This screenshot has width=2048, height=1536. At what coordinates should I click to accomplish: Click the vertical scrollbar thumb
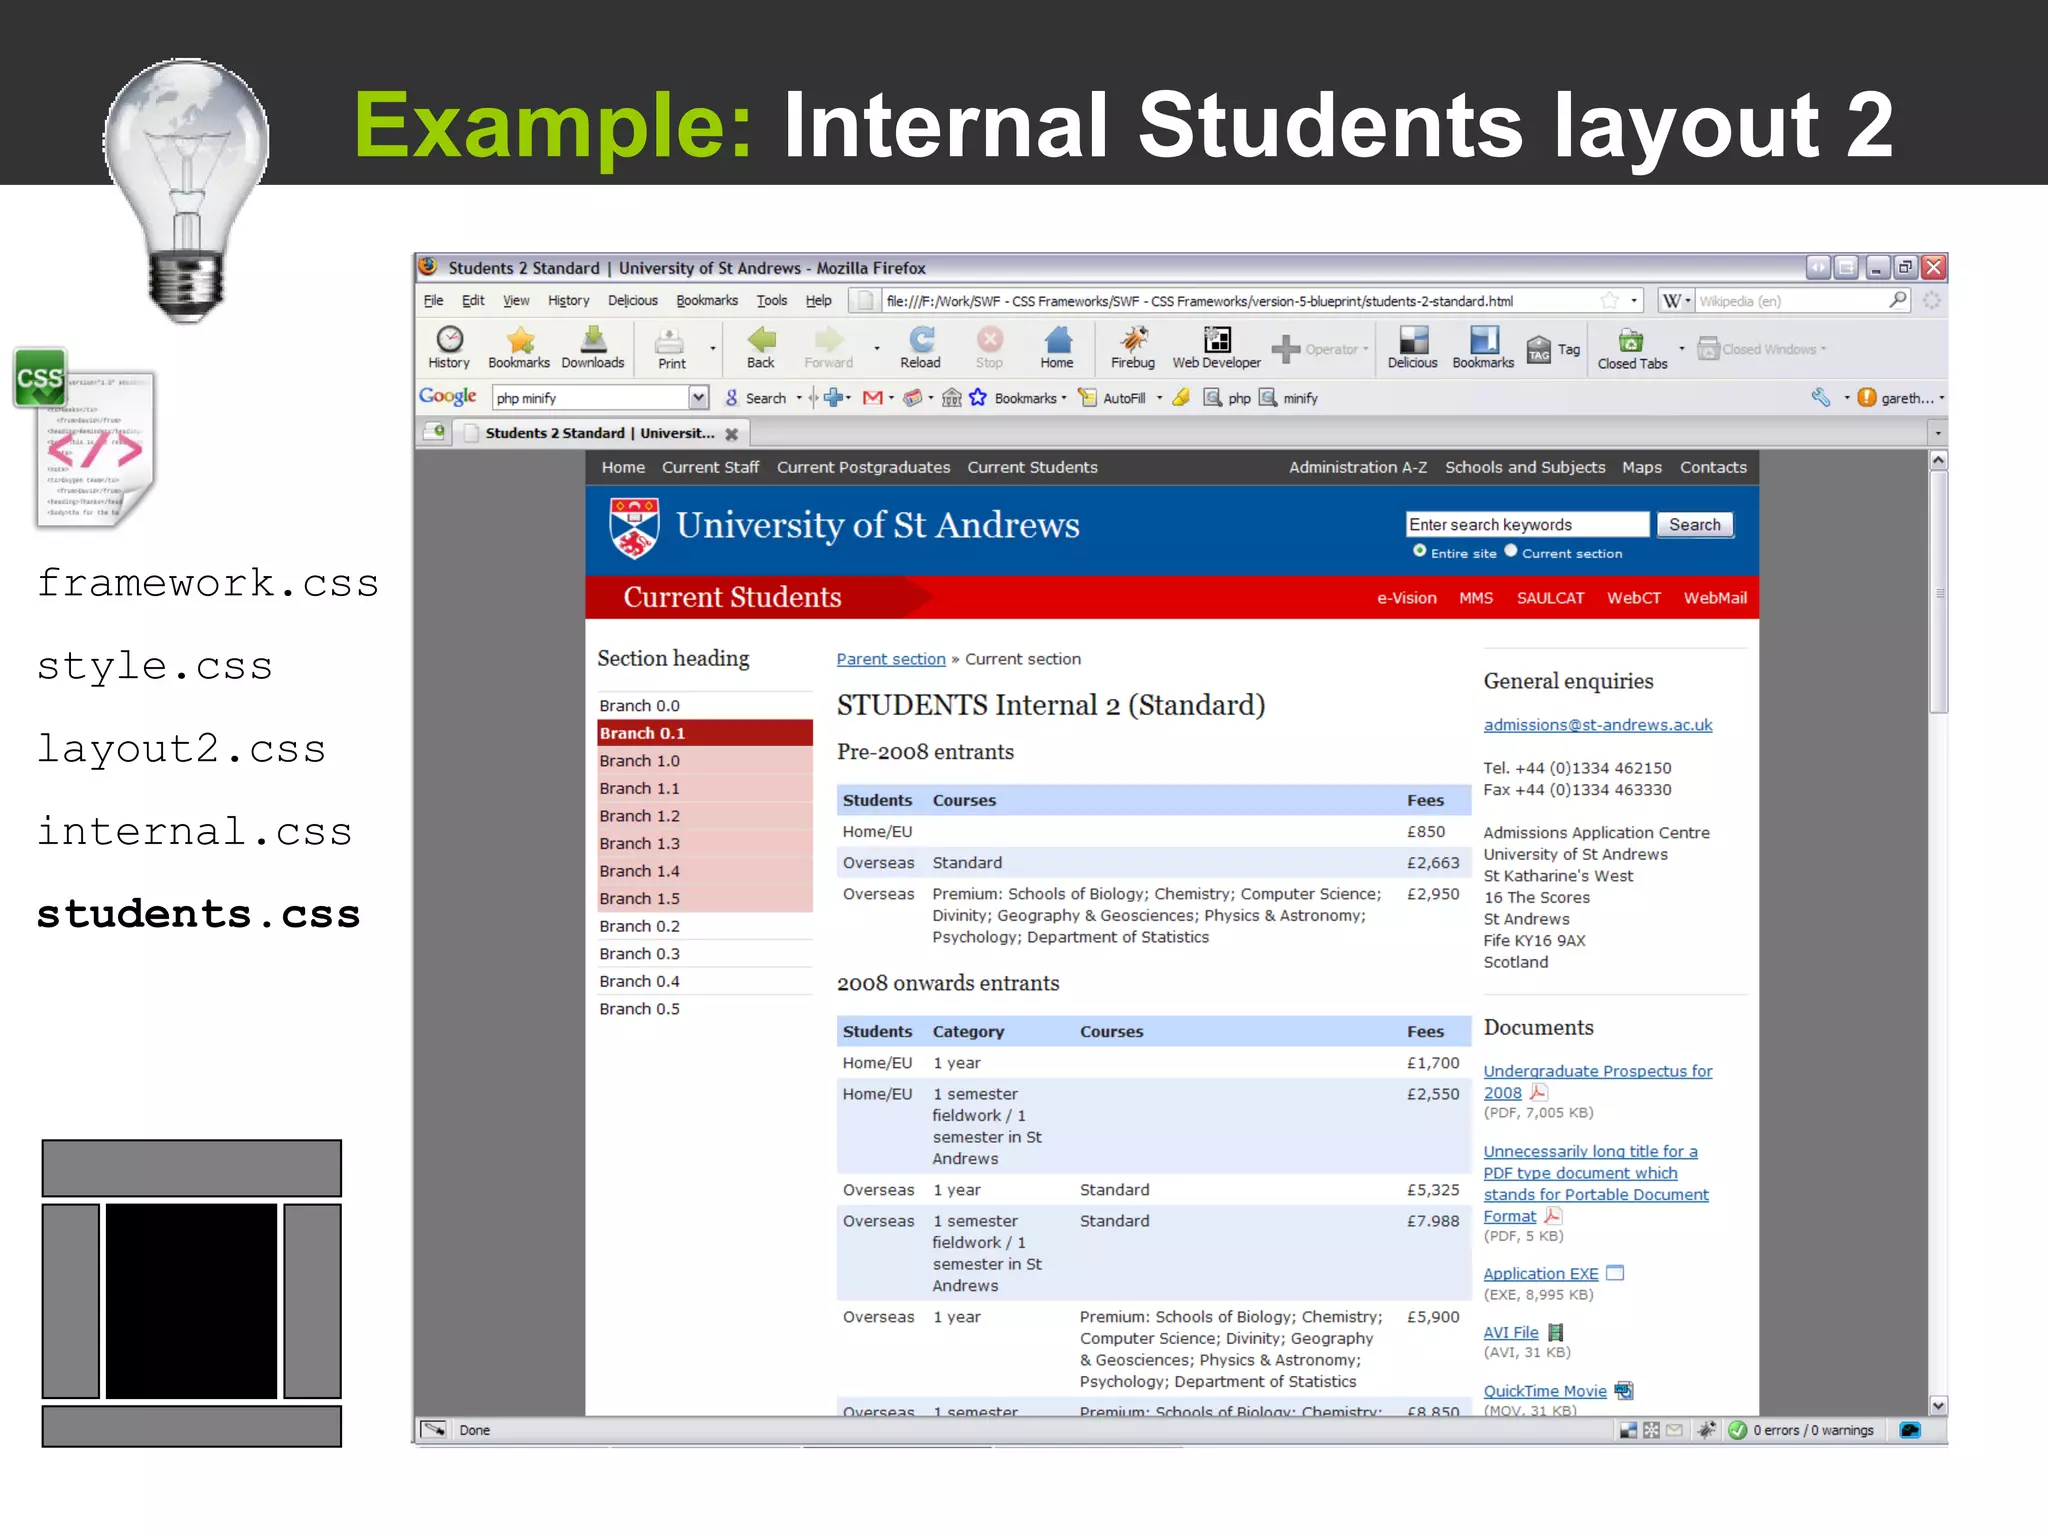pyautogui.click(x=1938, y=592)
